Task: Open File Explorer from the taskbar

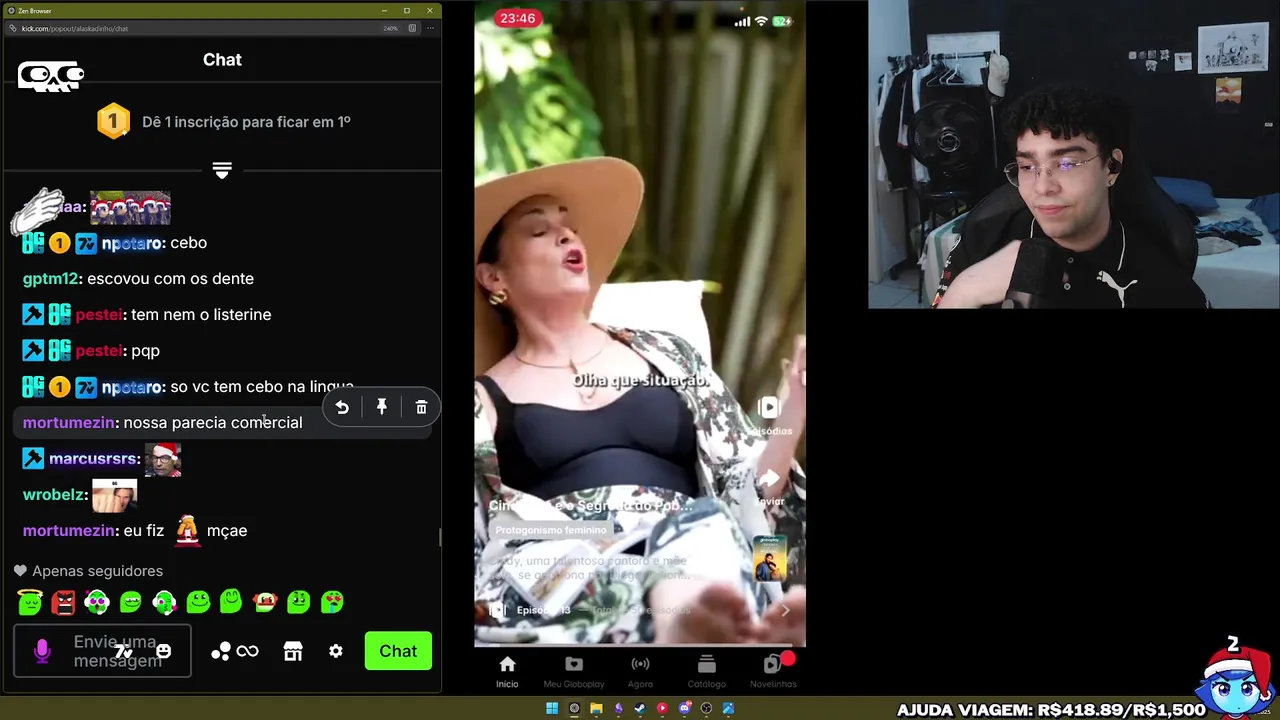Action: [596, 709]
